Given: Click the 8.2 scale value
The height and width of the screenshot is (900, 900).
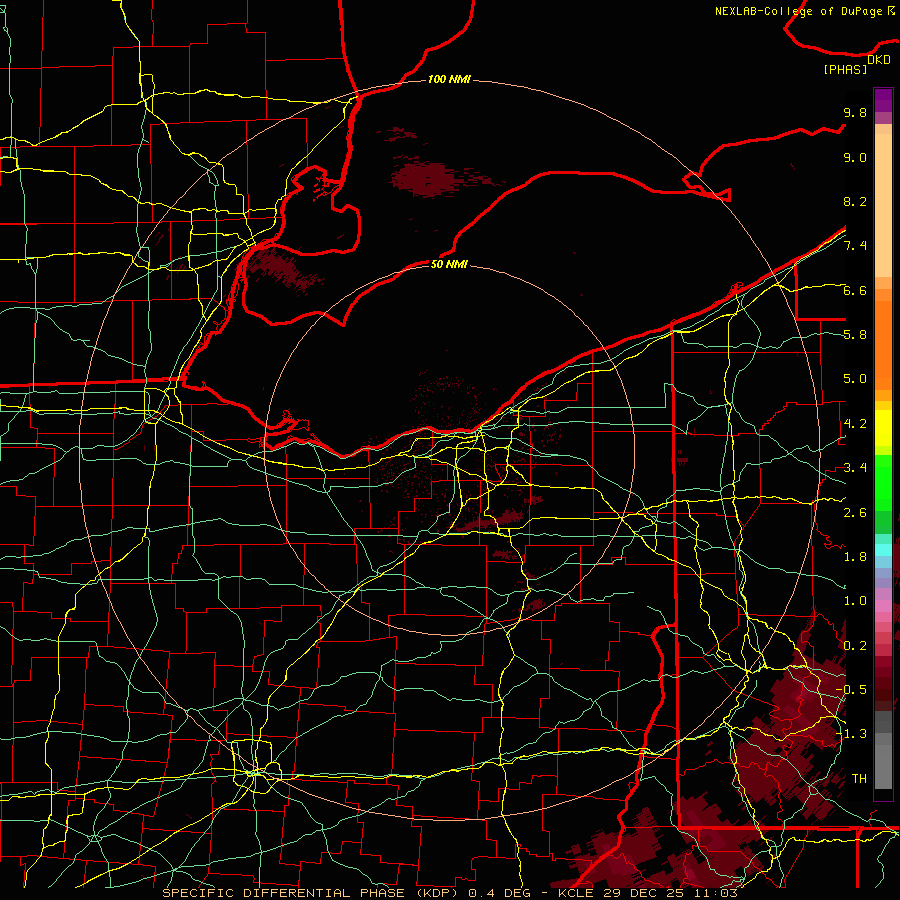Looking at the screenshot, I should point(855,201).
